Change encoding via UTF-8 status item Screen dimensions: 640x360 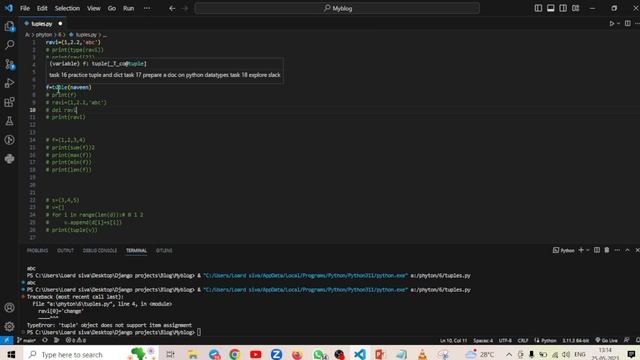(x=505, y=340)
